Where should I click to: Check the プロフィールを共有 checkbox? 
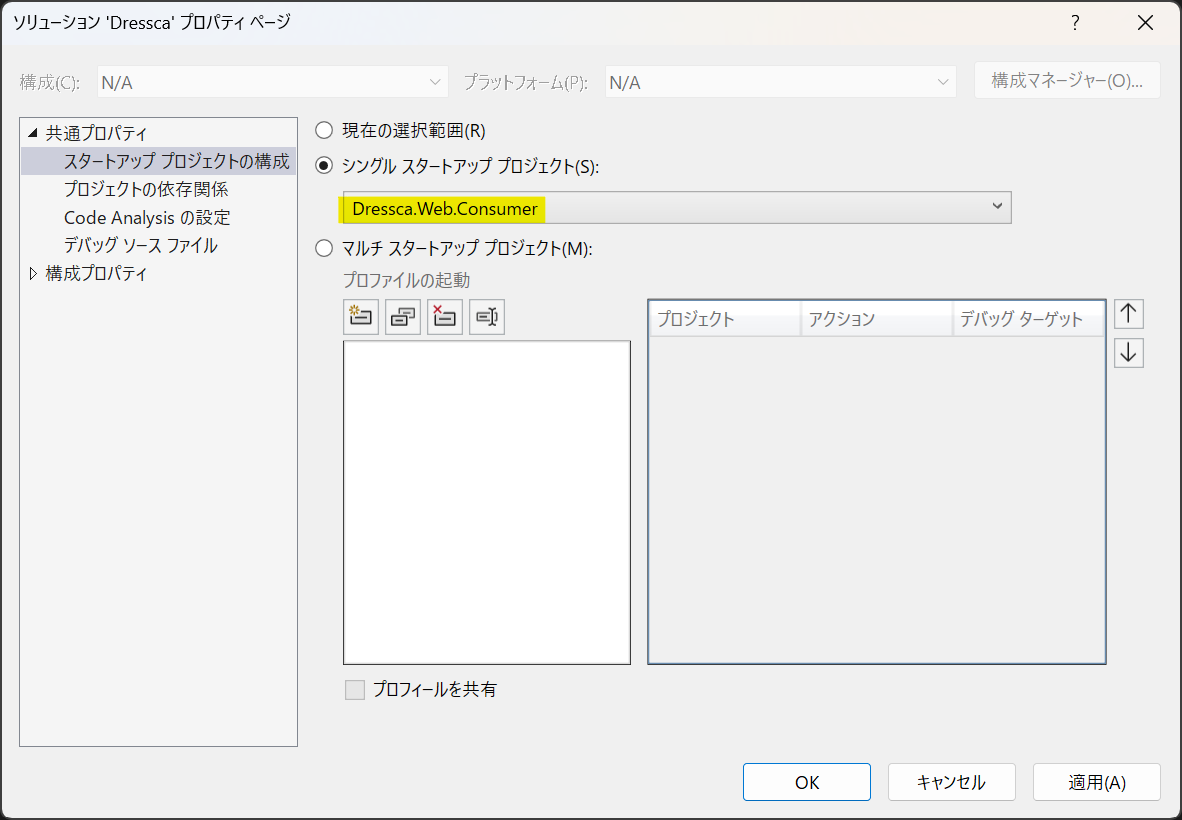coord(354,689)
